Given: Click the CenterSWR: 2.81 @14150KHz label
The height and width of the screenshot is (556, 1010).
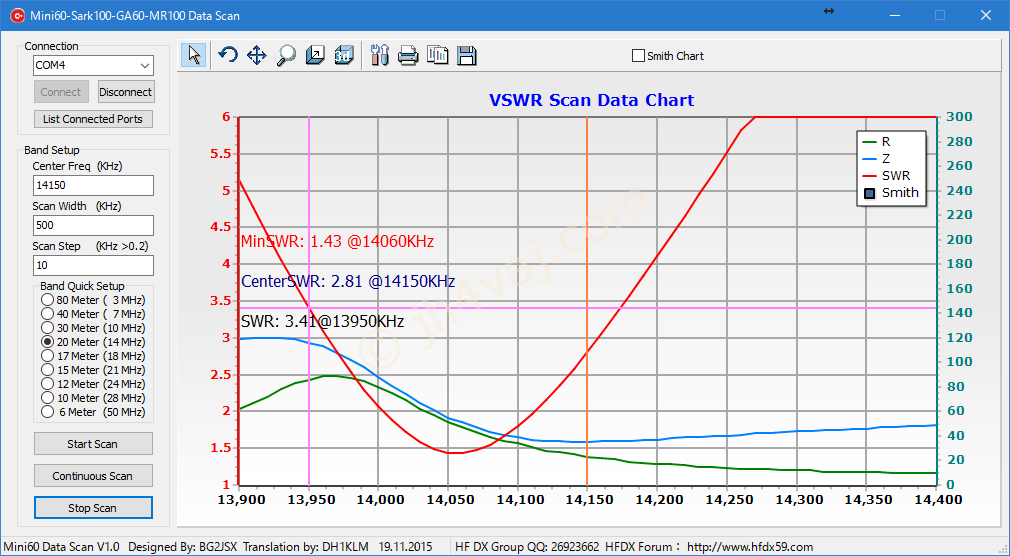Looking at the screenshot, I should [348, 282].
